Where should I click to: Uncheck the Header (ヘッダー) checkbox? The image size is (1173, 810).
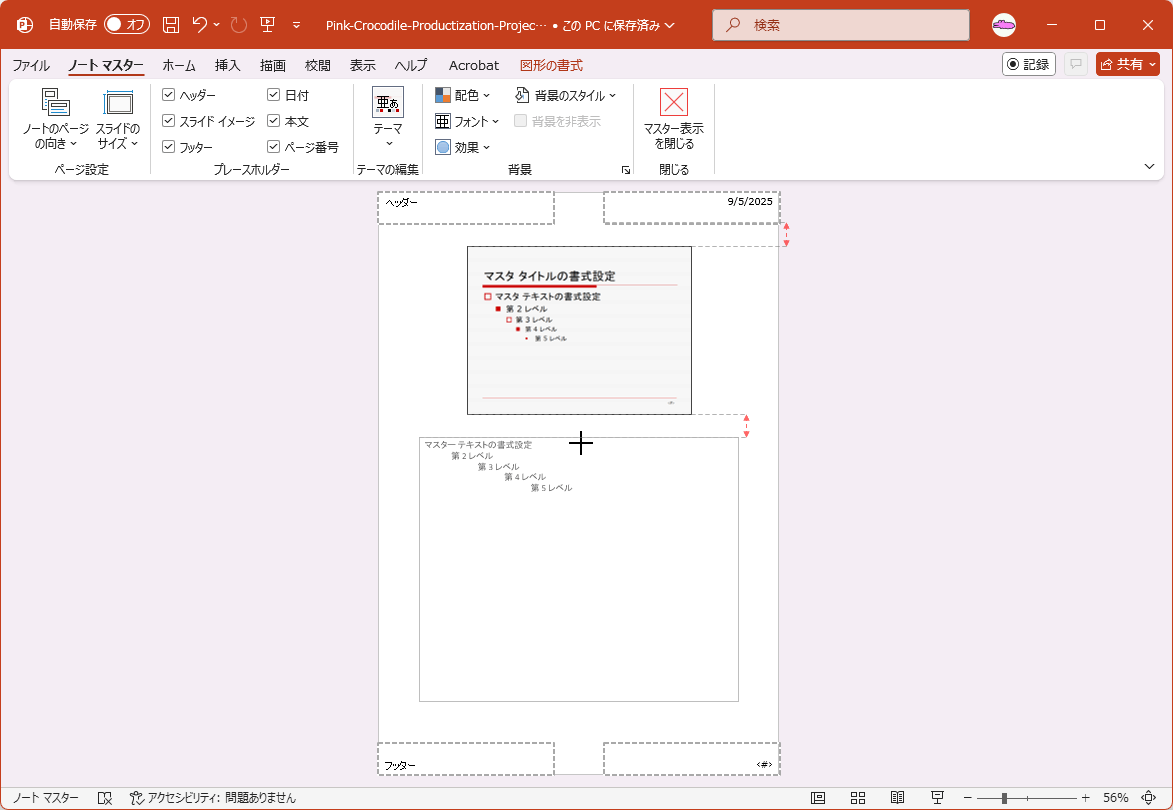point(168,95)
